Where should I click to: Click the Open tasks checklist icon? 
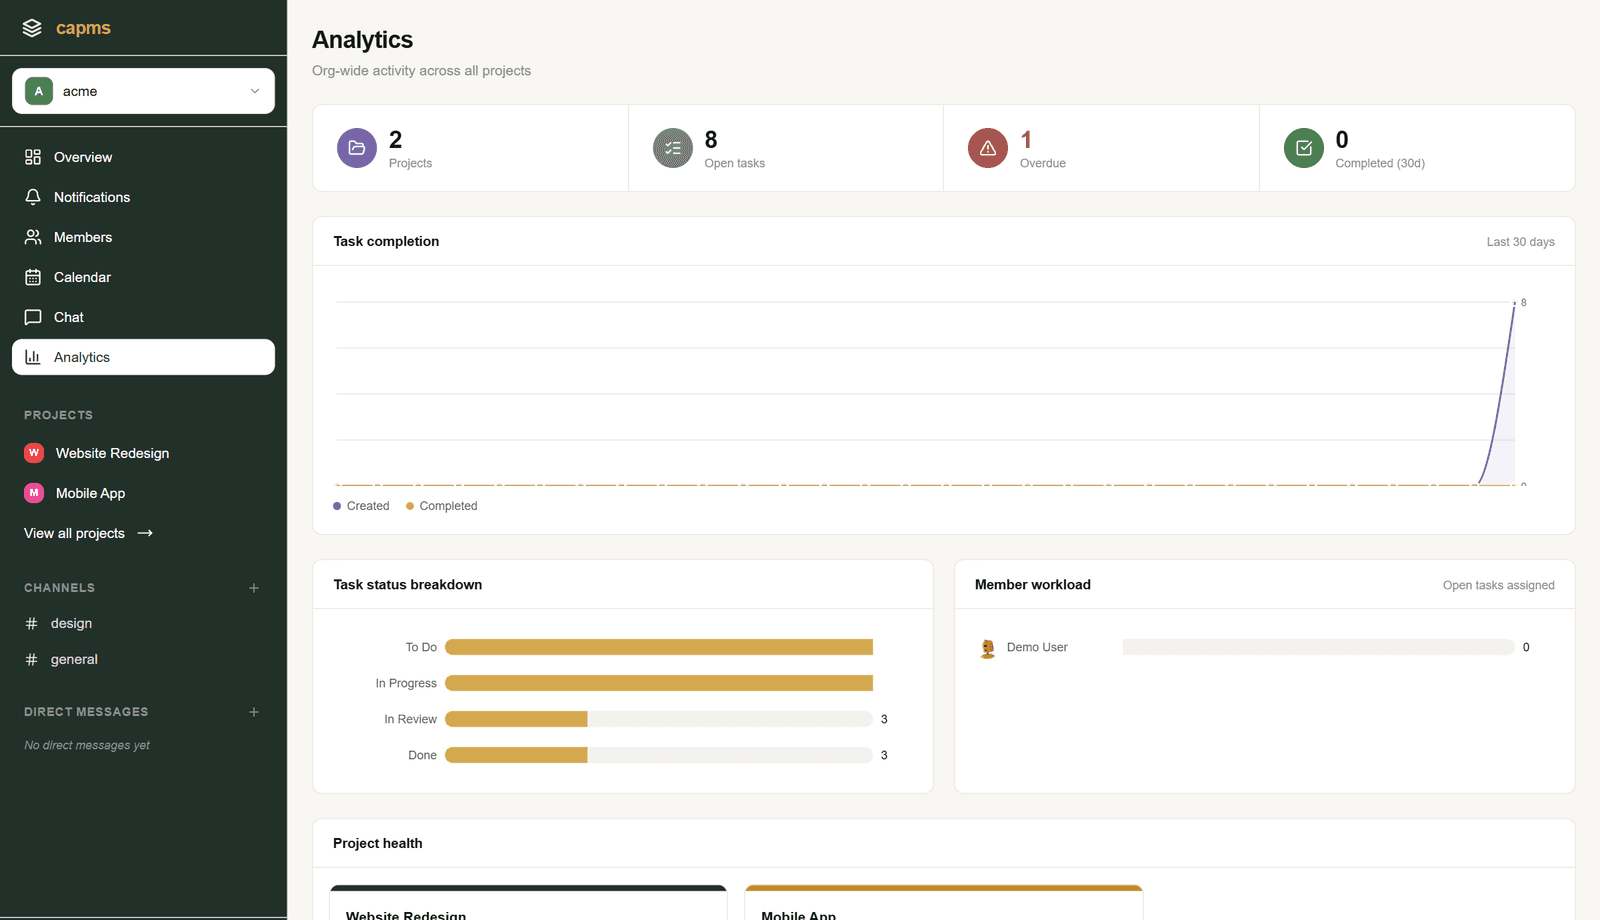click(x=673, y=148)
